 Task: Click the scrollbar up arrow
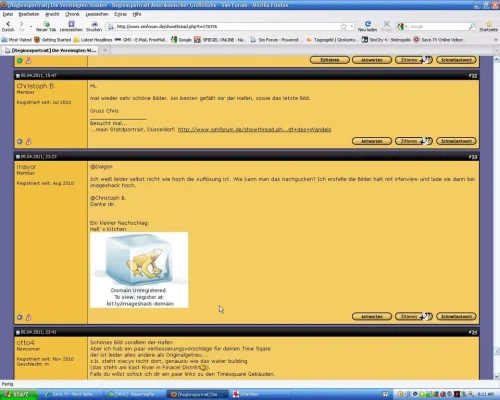pos(496,59)
